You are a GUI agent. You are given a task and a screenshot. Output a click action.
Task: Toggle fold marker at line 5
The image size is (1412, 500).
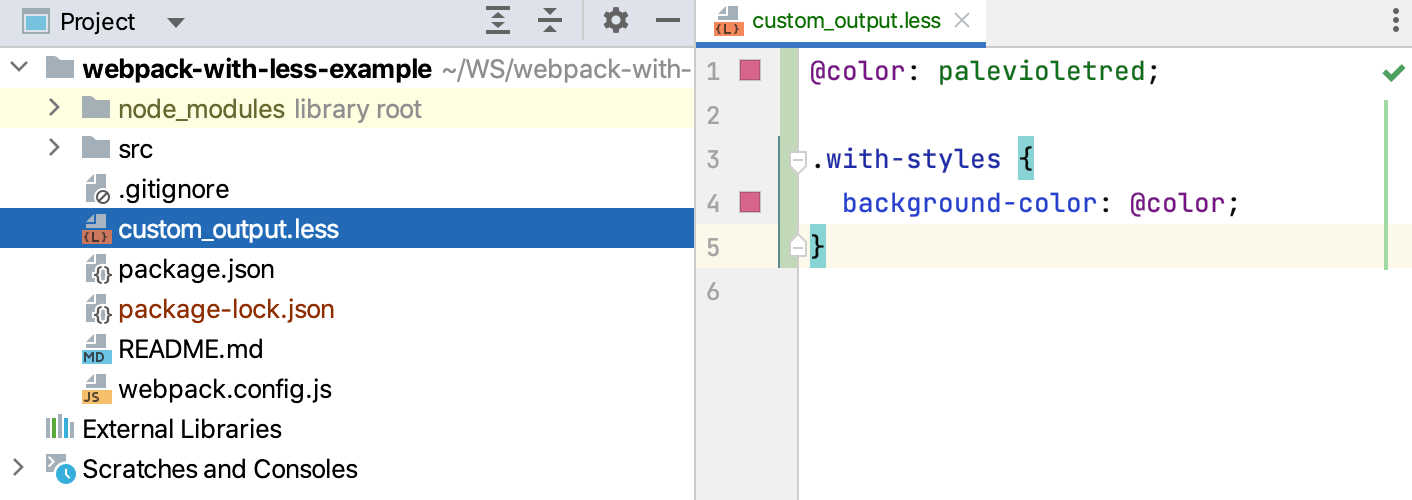(x=798, y=247)
